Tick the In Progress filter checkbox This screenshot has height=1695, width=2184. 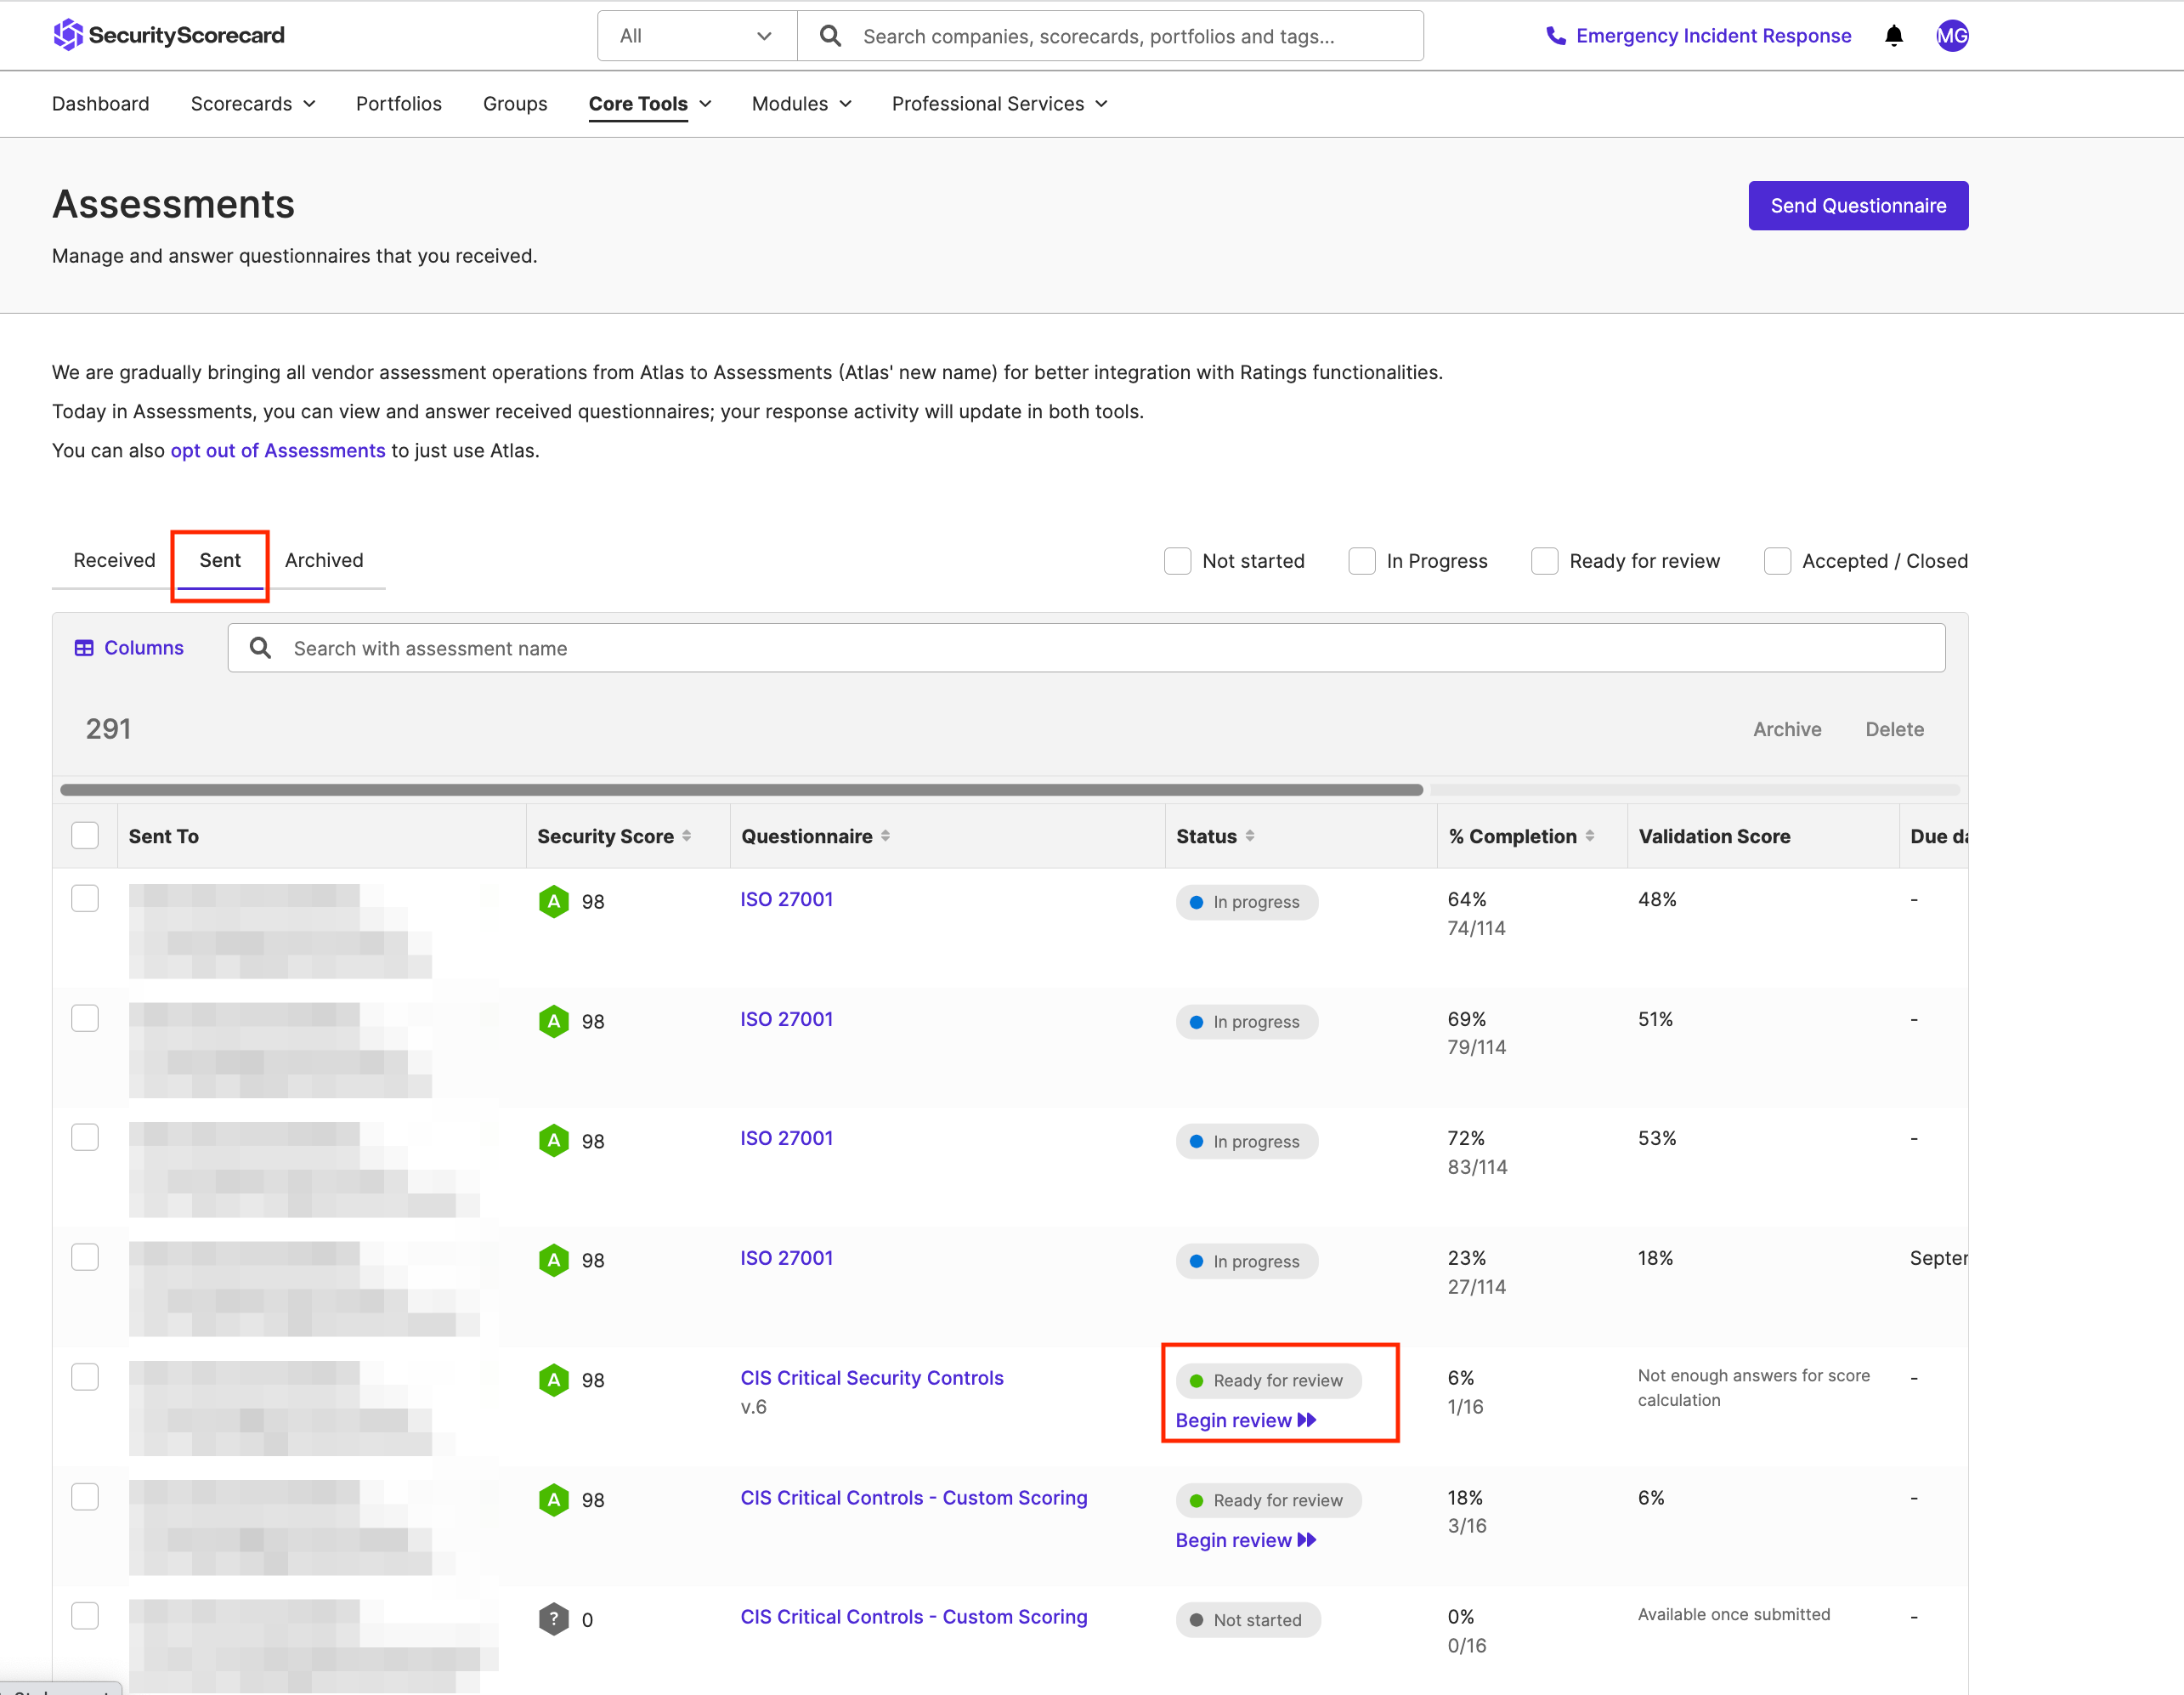tap(1362, 561)
